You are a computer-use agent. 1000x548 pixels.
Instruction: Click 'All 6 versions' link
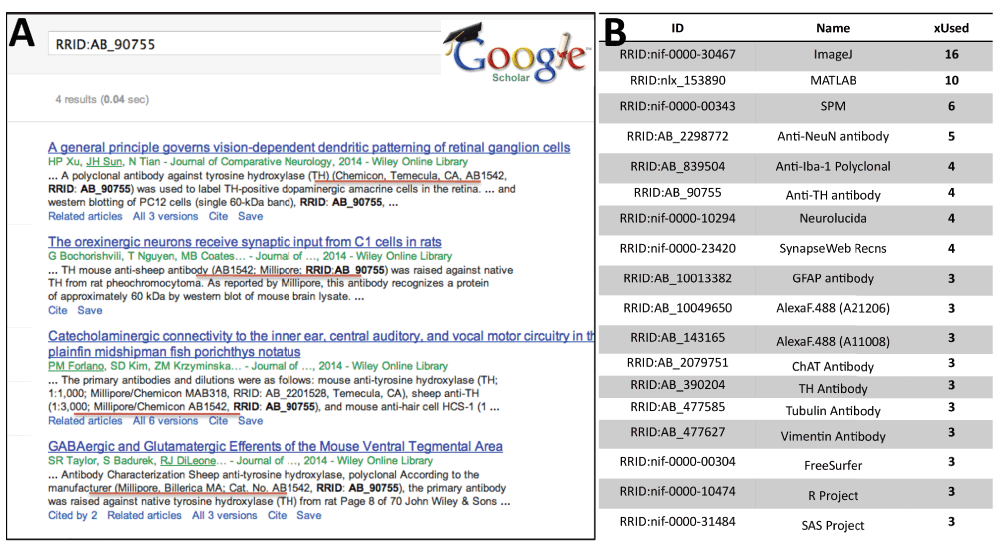(x=165, y=421)
